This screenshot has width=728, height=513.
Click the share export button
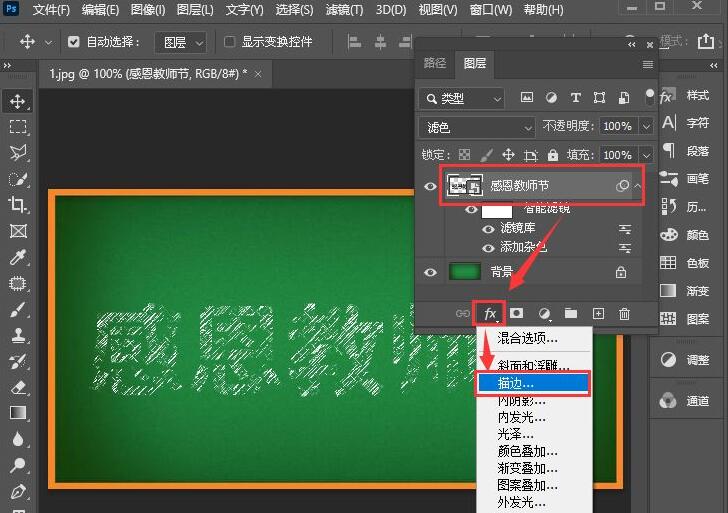(706, 41)
